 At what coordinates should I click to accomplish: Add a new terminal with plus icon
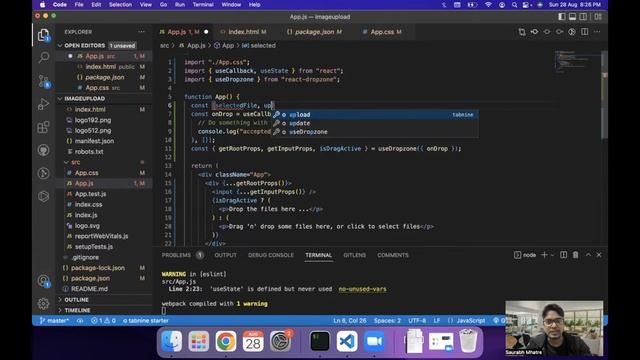click(x=544, y=255)
